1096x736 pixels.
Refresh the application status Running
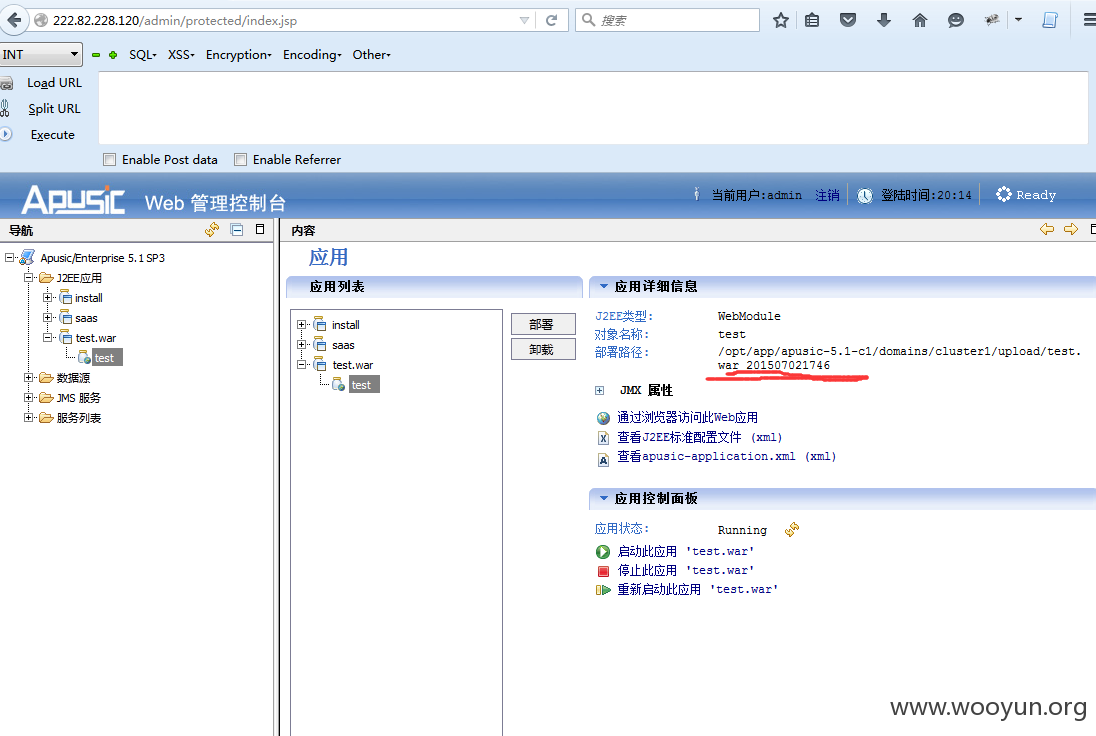(x=792, y=530)
